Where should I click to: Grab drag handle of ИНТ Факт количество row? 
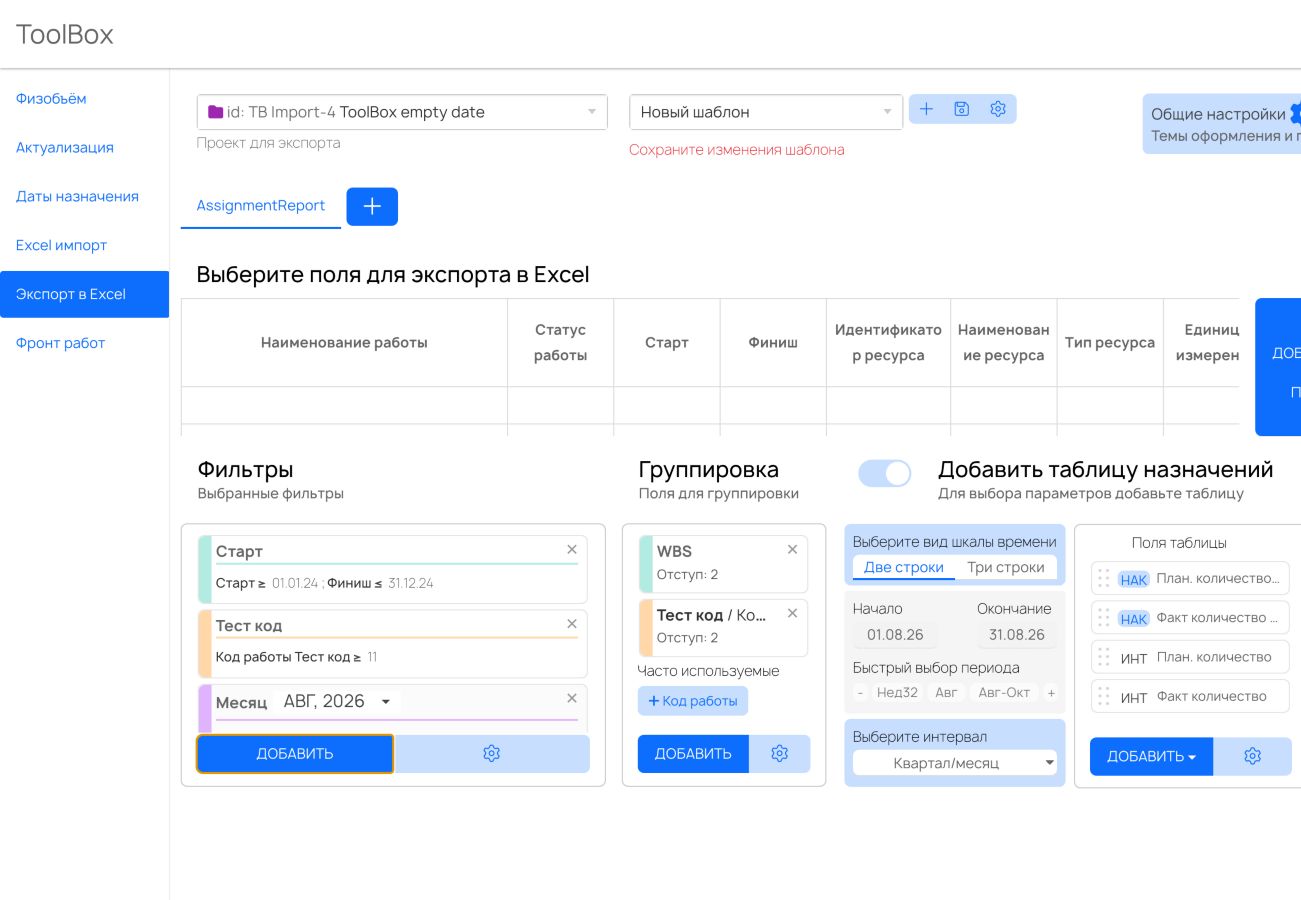pos(1104,696)
